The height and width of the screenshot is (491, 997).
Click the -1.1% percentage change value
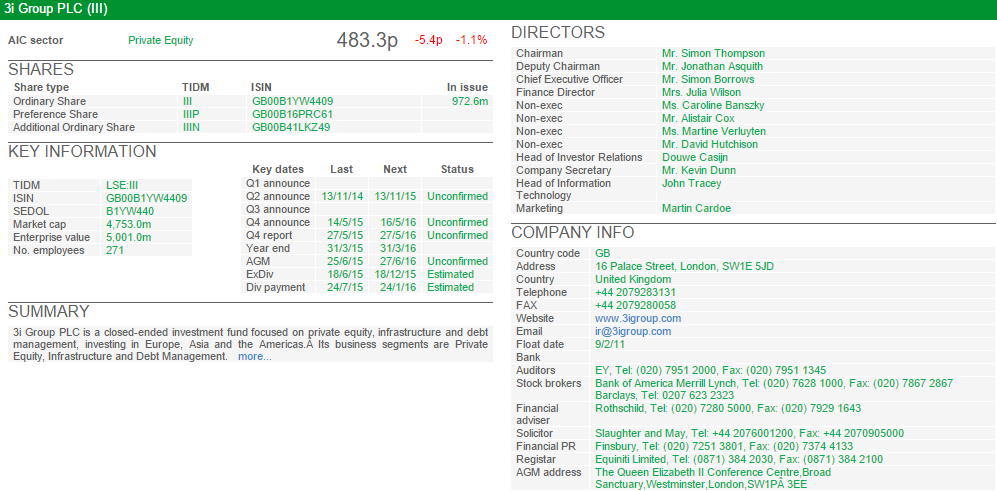(x=471, y=40)
